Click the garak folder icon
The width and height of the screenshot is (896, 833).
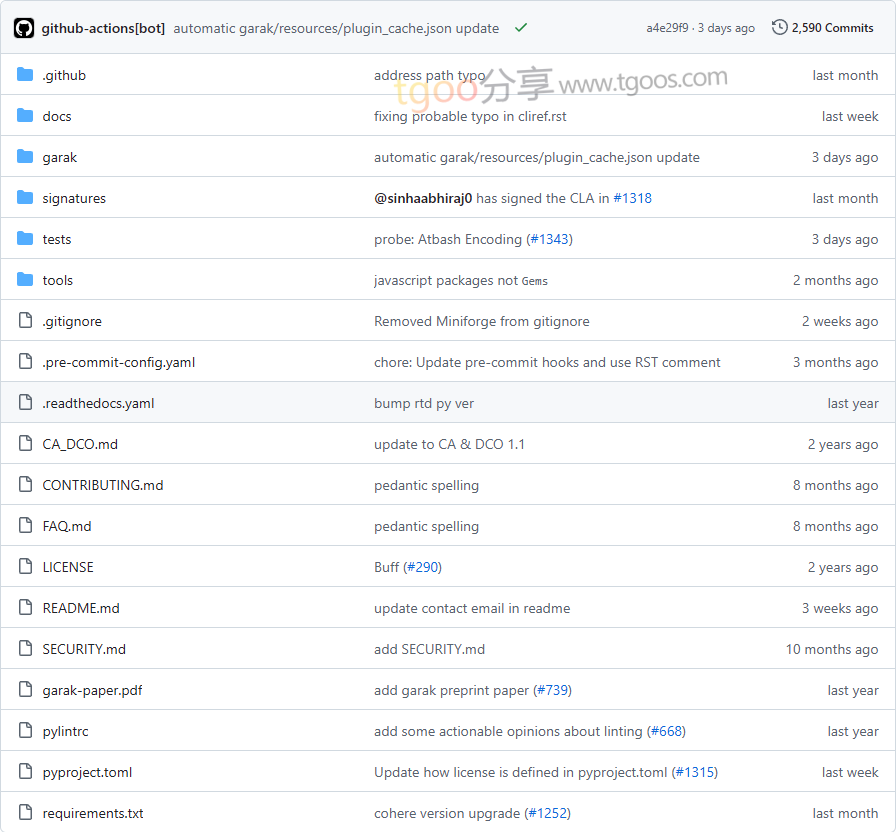tap(25, 157)
